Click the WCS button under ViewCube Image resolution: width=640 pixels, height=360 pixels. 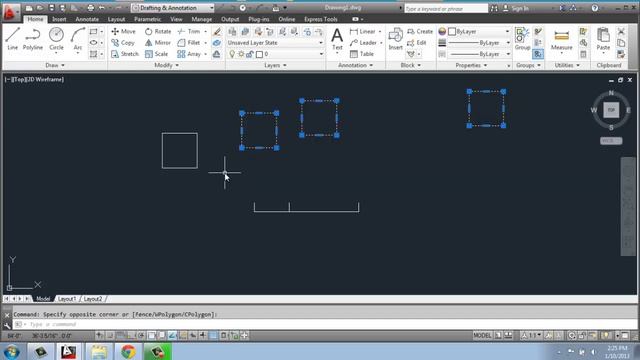coord(611,141)
